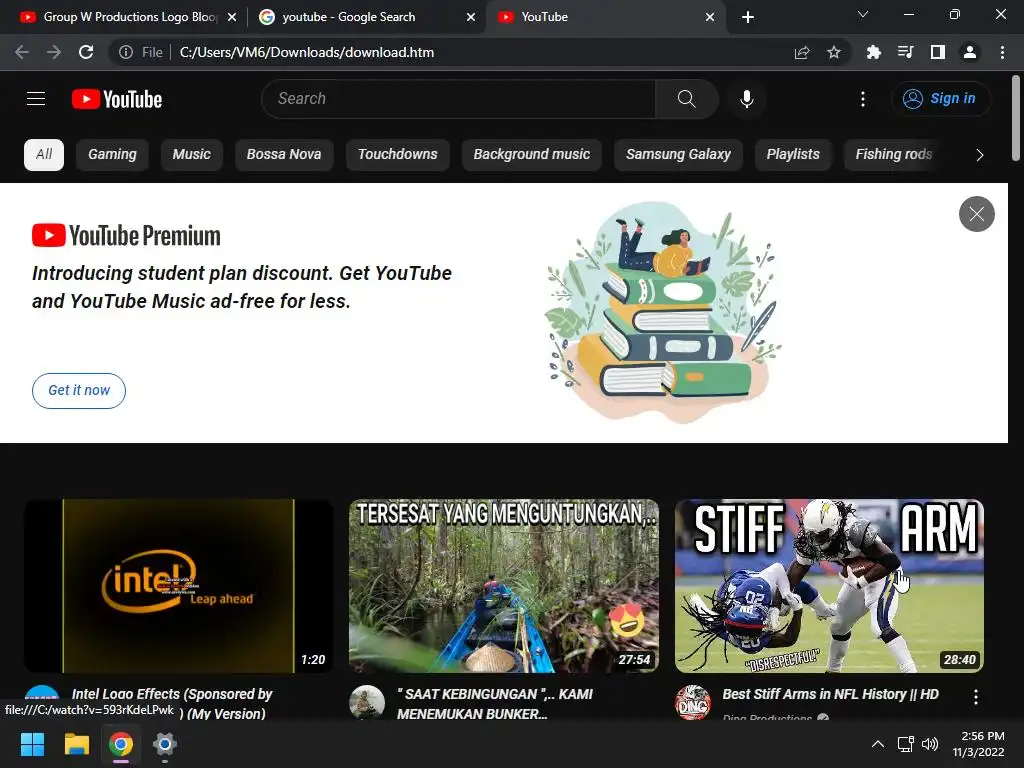Image resolution: width=1024 pixels, height=768 pixels.
Task: Select the Gaming filter chip
Action: click(x=112, y=155)
